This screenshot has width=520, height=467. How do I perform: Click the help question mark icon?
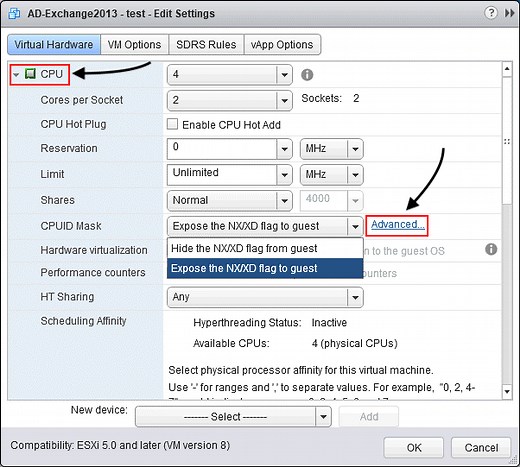pos(491,13)
